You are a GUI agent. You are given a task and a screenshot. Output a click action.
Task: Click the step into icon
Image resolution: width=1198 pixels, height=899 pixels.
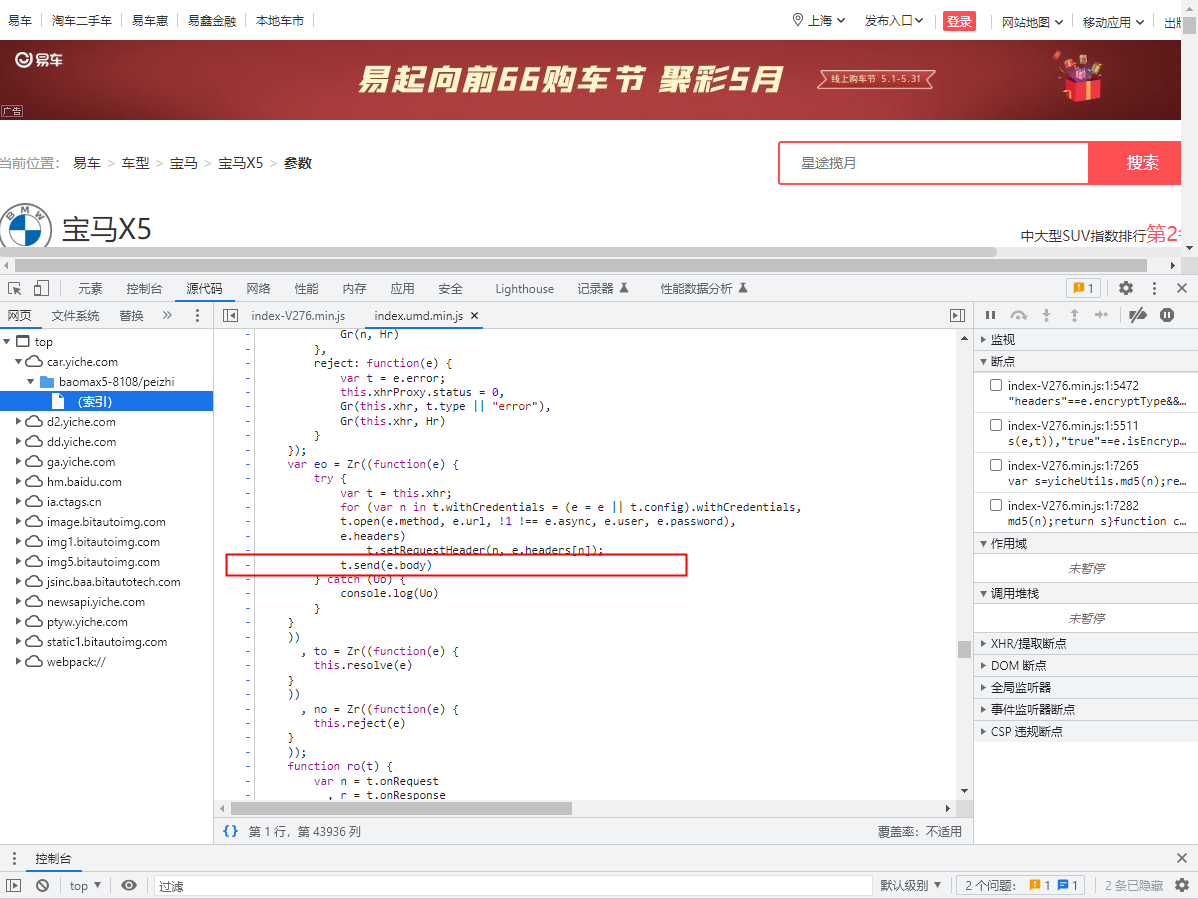tap(1047, 315)
